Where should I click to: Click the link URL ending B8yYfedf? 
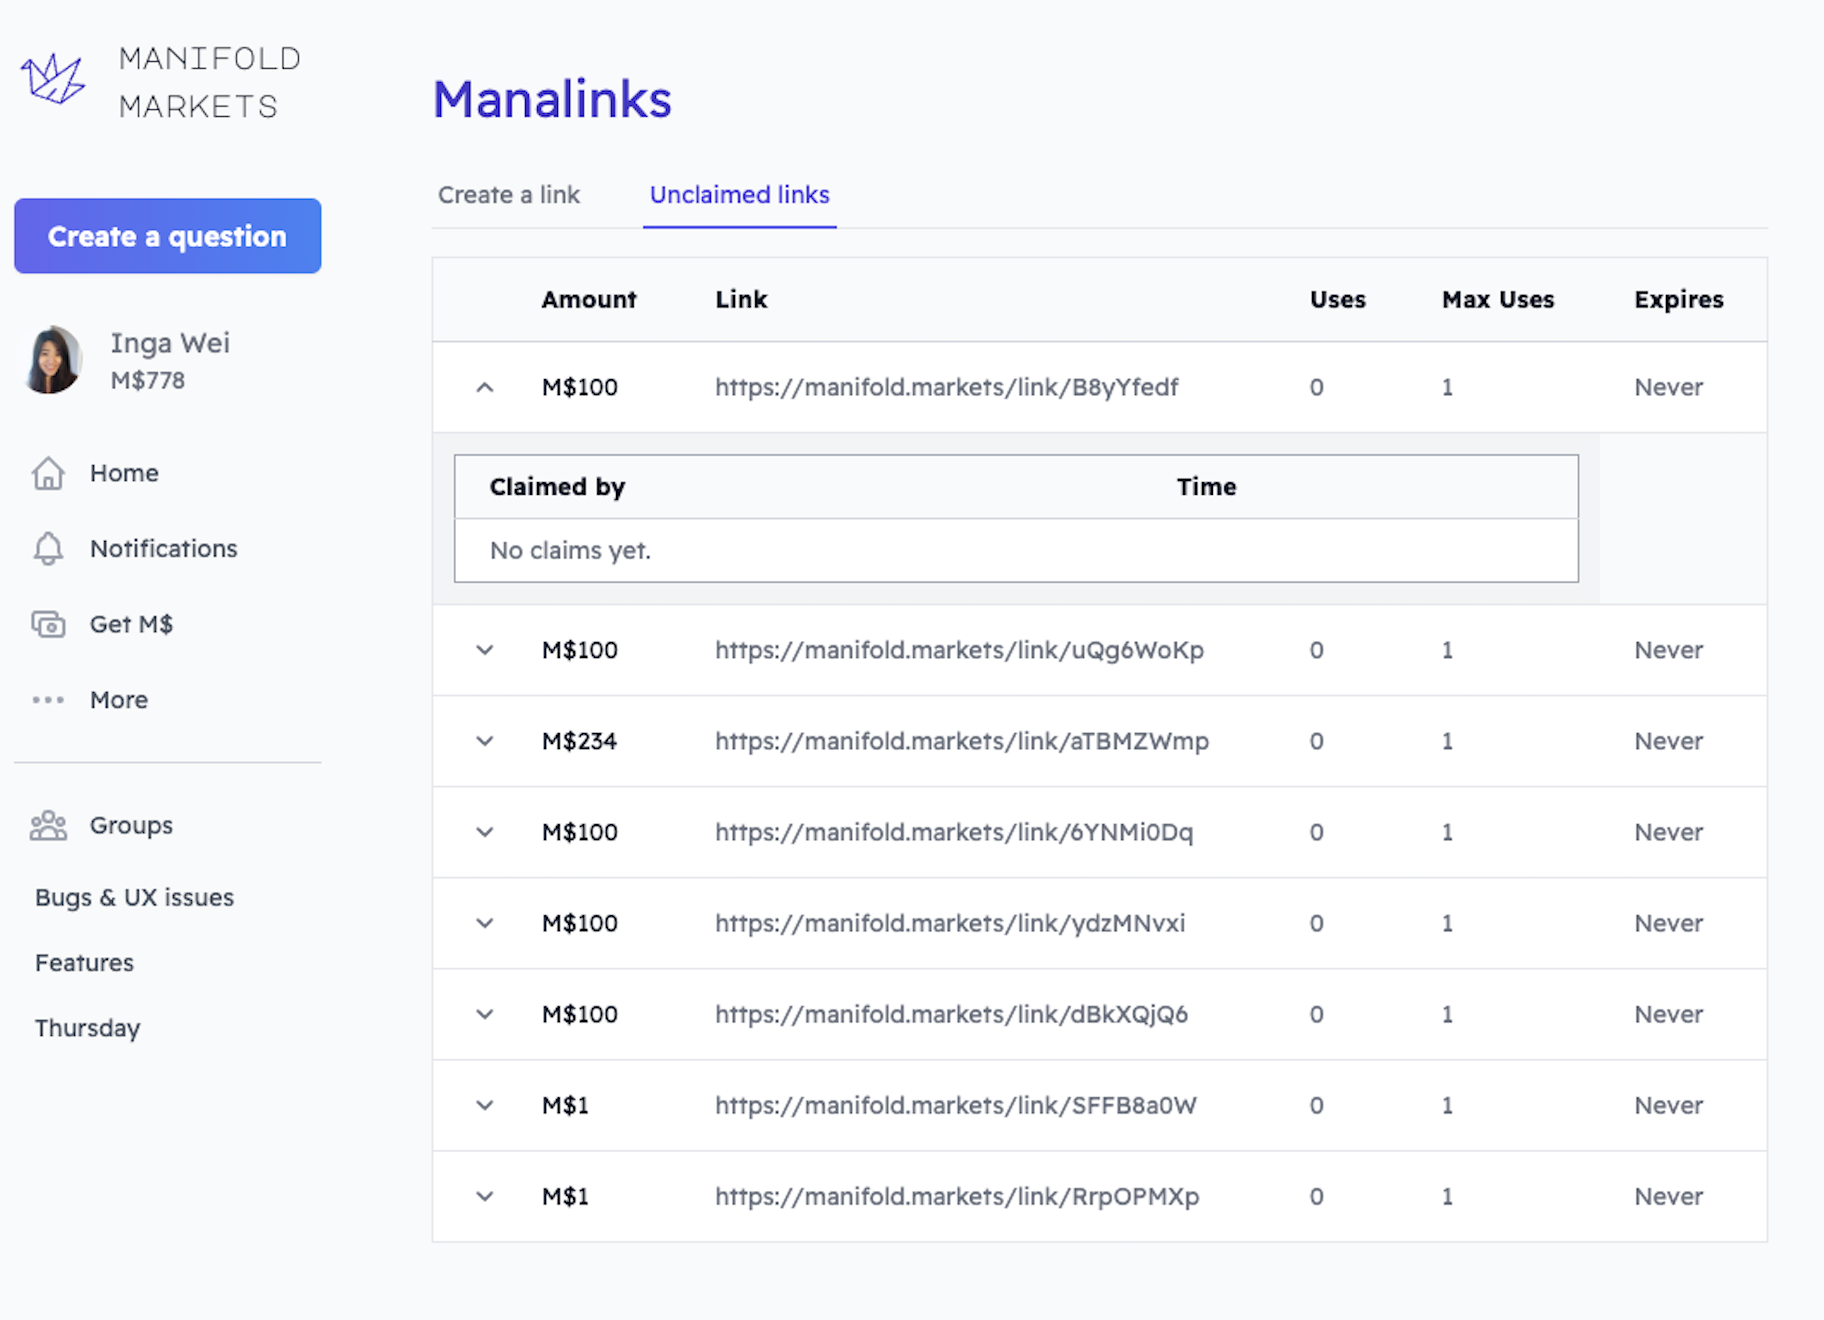(946, 387)
